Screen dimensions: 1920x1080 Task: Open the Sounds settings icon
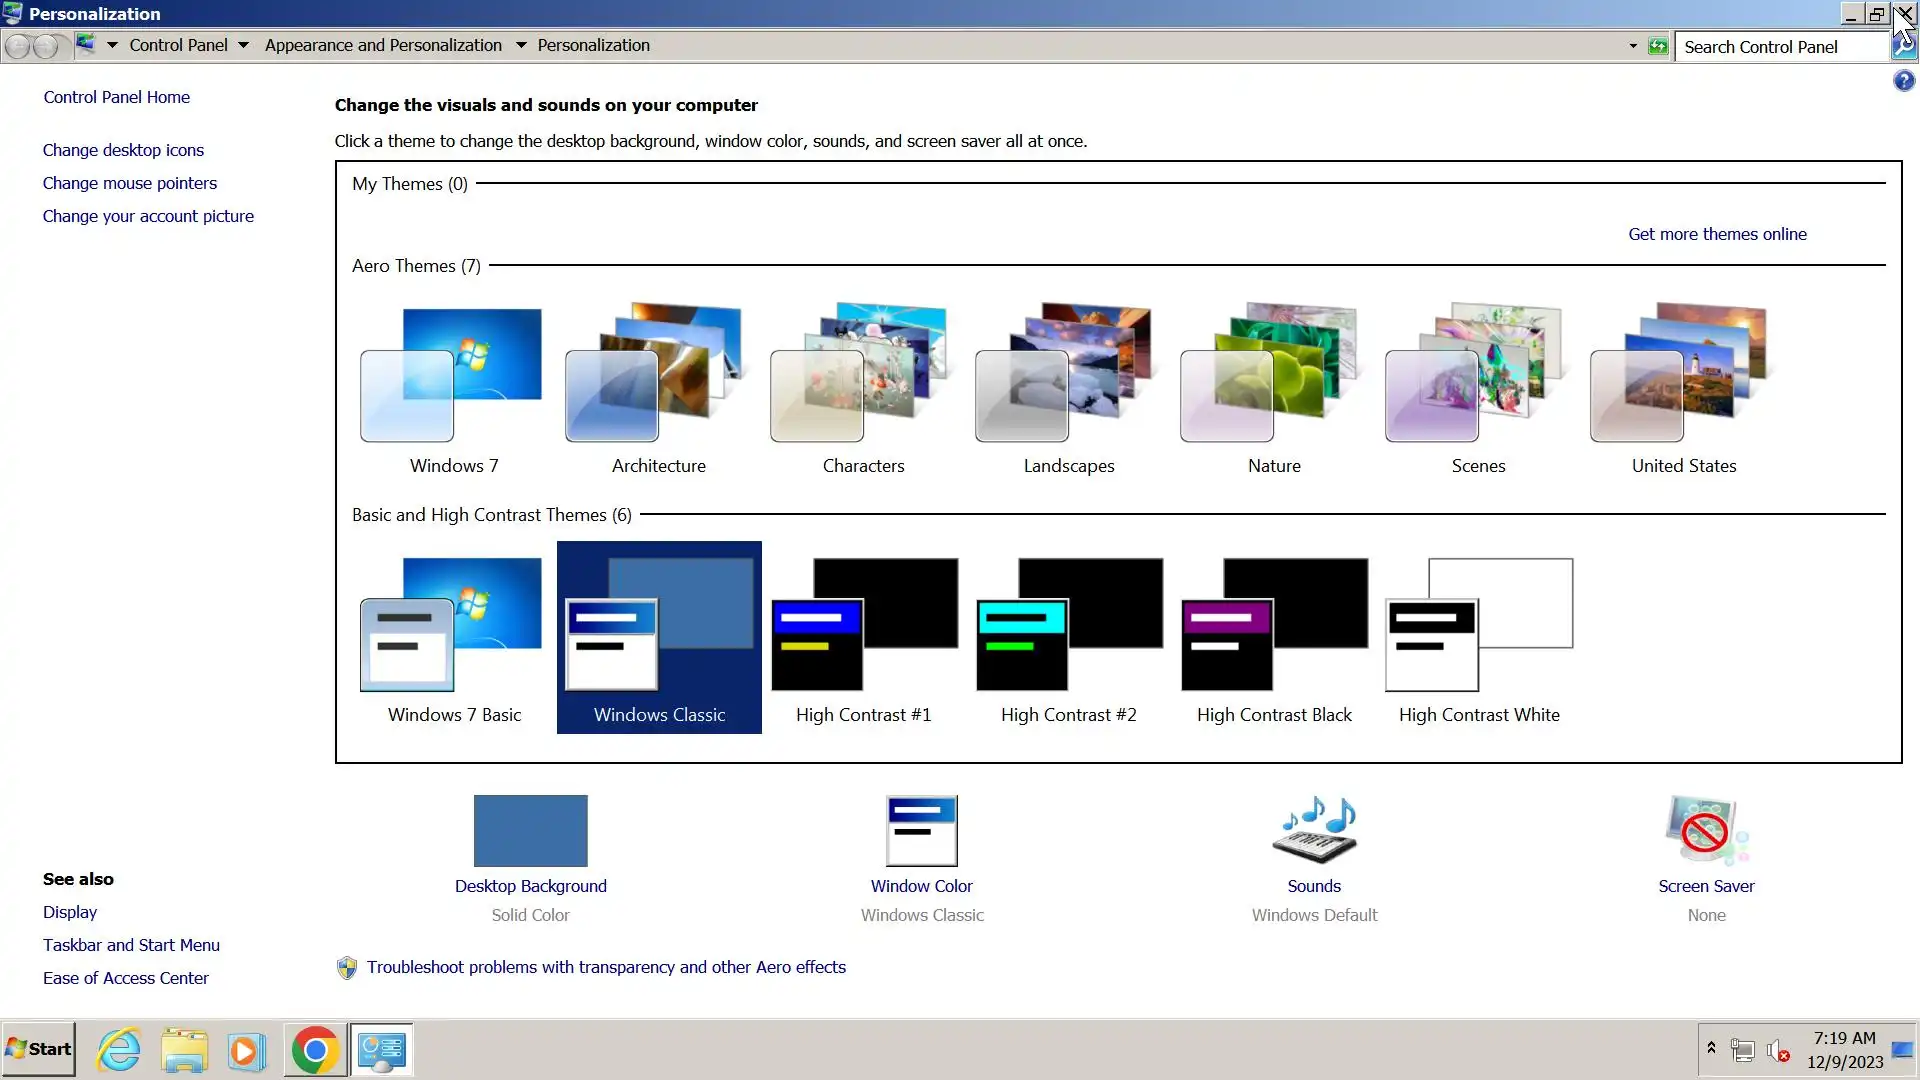click(1314, 831)
